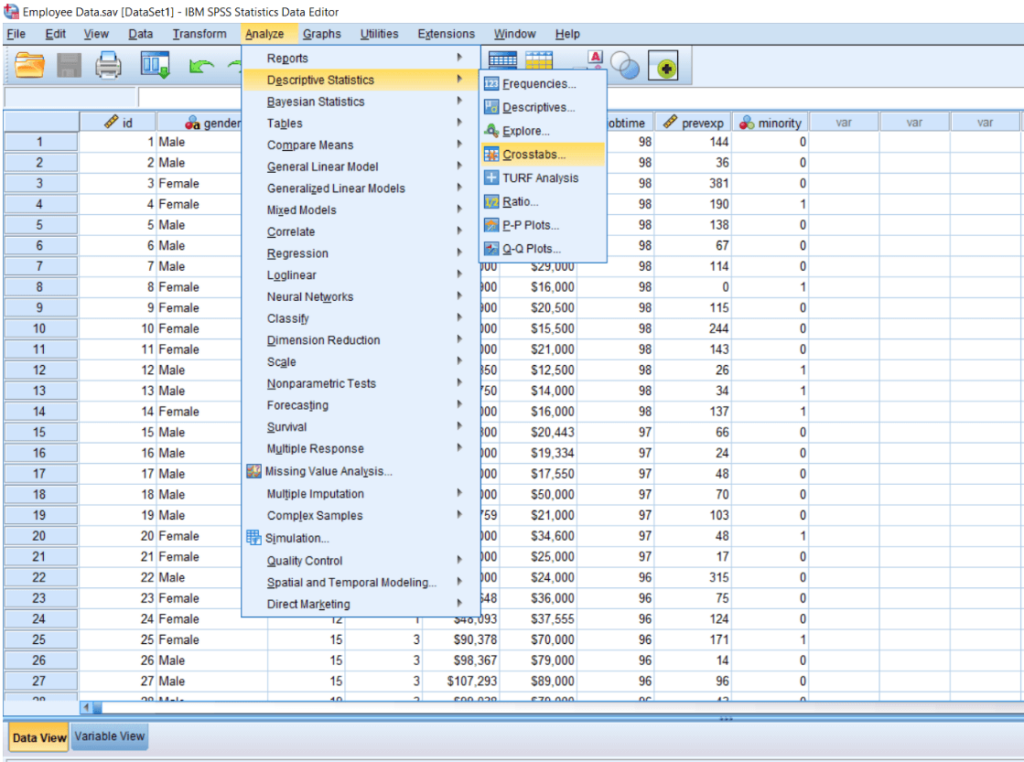Switch to the Variable View tab
Viewport: 1024px width, 762px height.
tap(109, 736)
